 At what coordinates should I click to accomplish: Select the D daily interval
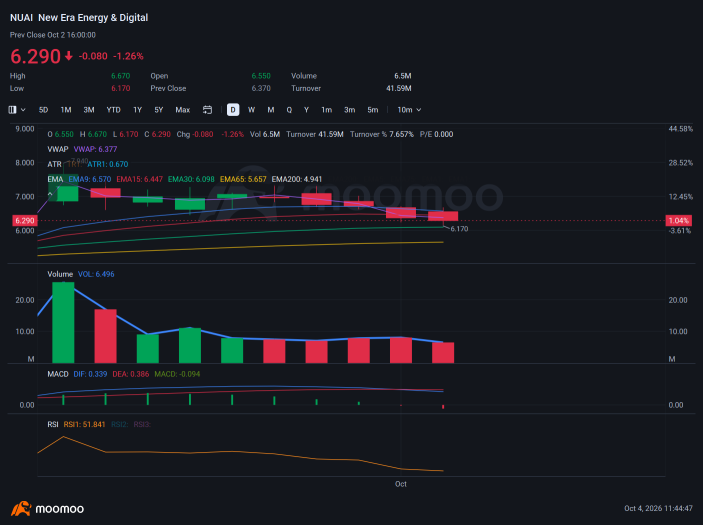coord(233,110)
